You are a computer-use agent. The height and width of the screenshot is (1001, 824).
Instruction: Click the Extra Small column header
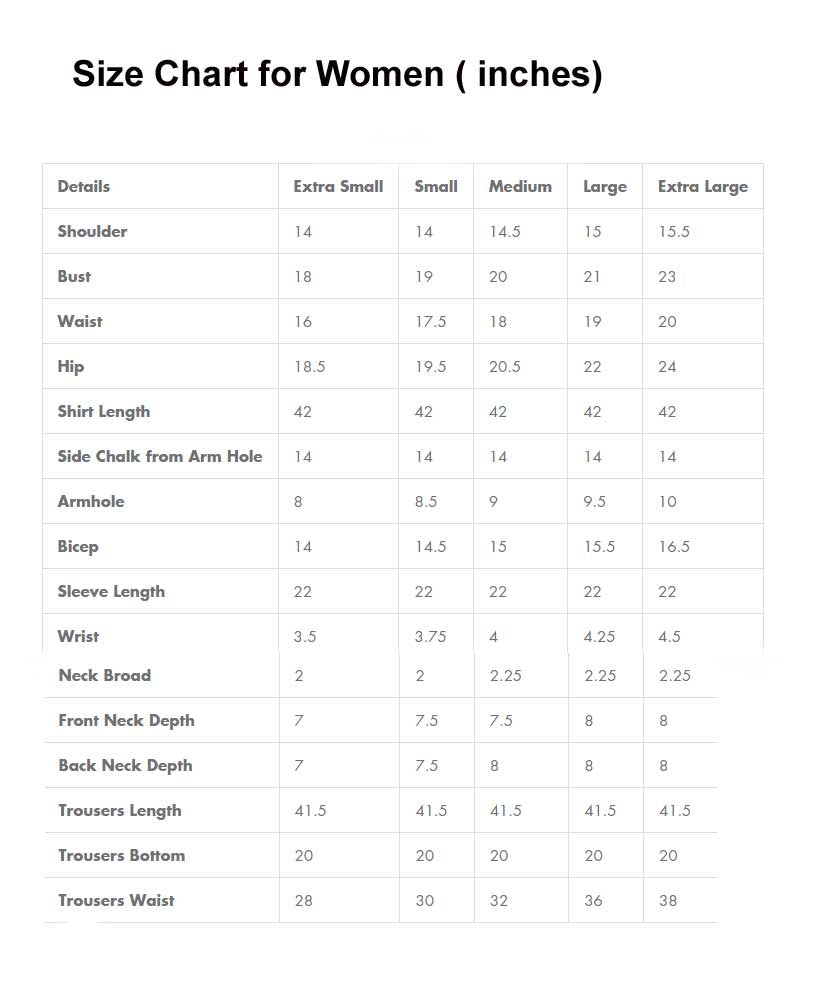coord(338,186)
